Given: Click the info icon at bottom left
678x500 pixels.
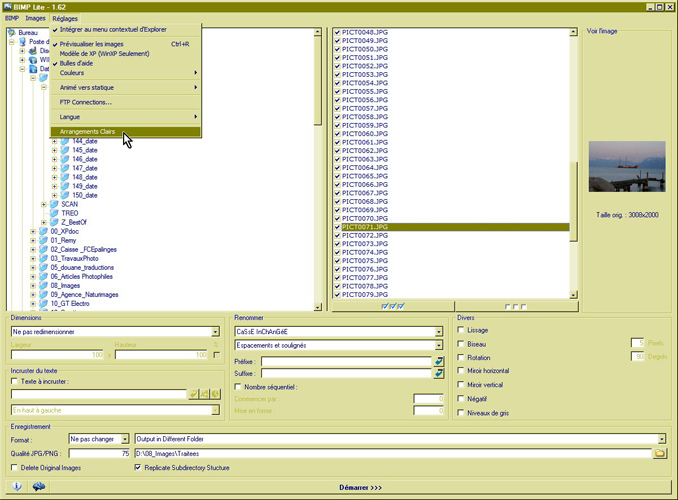Looking at the screenshot, I should coord(16,486).
